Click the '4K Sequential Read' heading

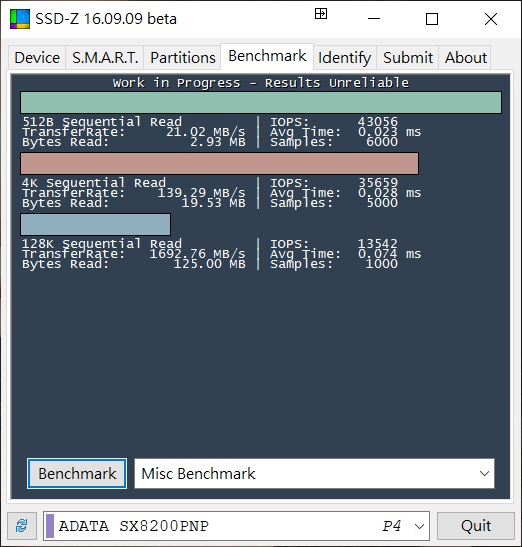tap(94, 182)
